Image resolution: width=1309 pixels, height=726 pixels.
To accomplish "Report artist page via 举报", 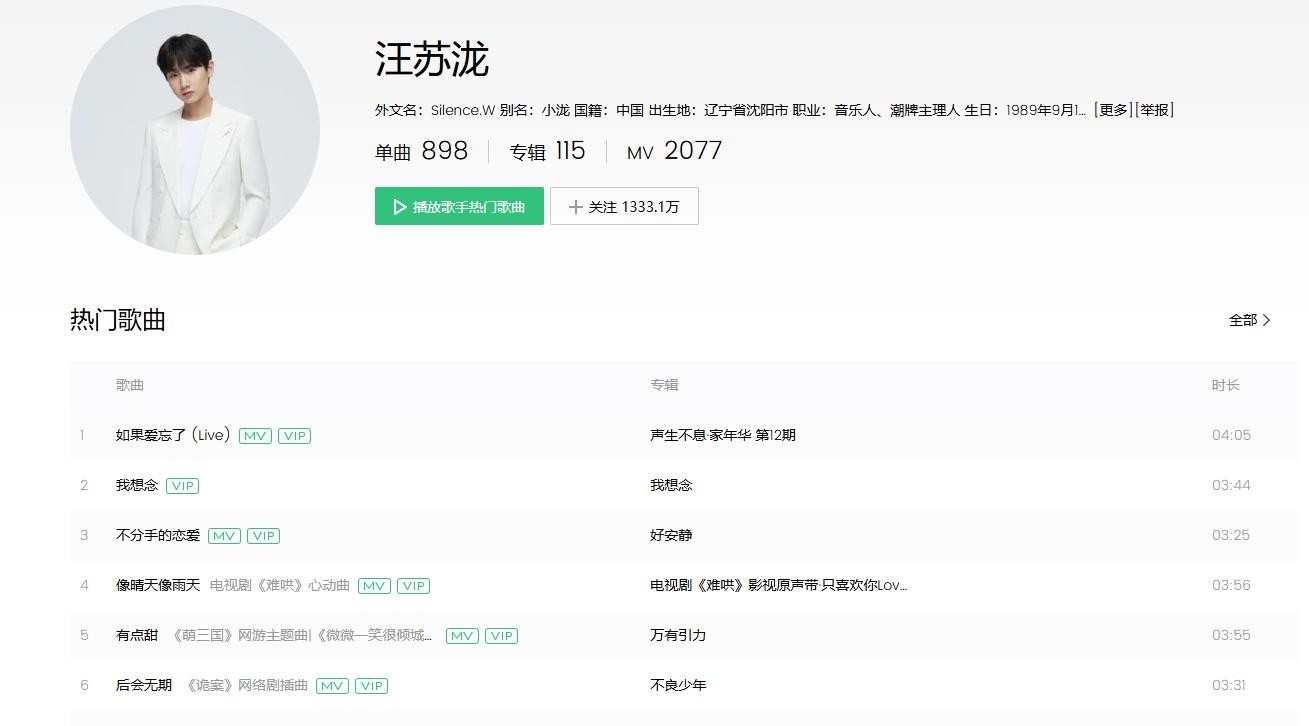I will pyautogui.click(x=1155, y=110).
